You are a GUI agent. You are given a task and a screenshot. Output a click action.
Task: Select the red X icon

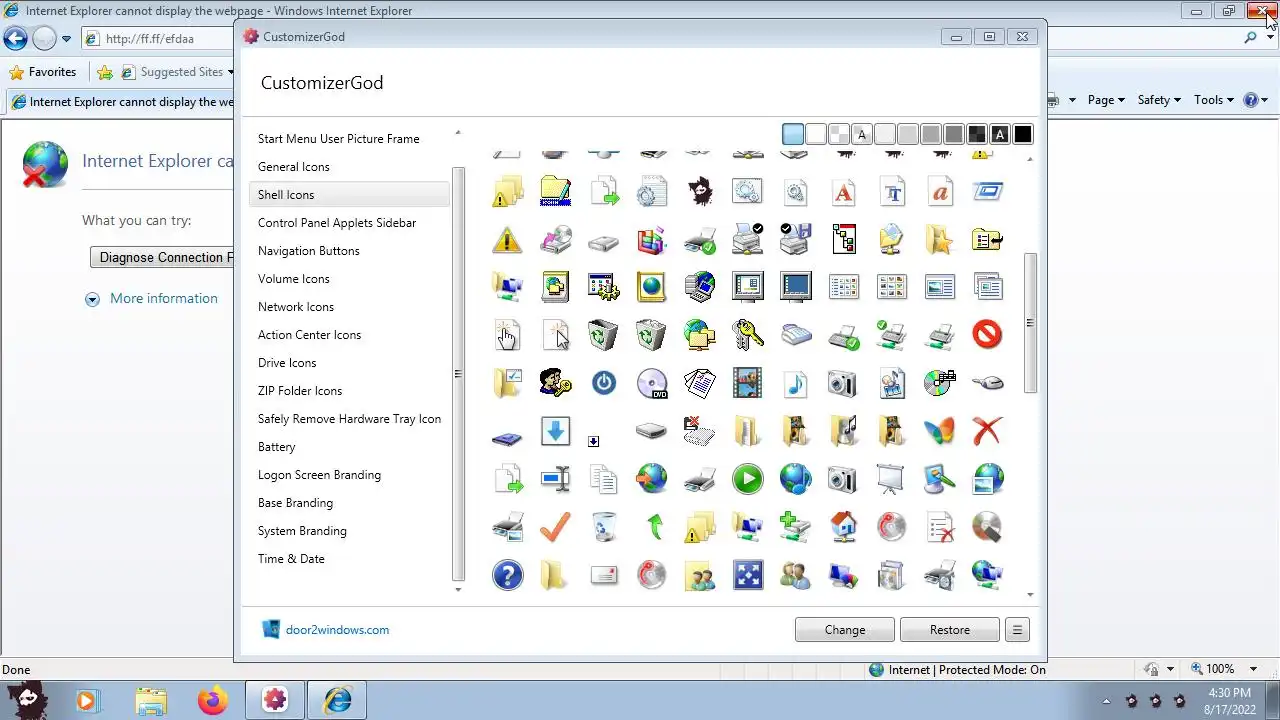pyautogui.click(x=987, y=431)
